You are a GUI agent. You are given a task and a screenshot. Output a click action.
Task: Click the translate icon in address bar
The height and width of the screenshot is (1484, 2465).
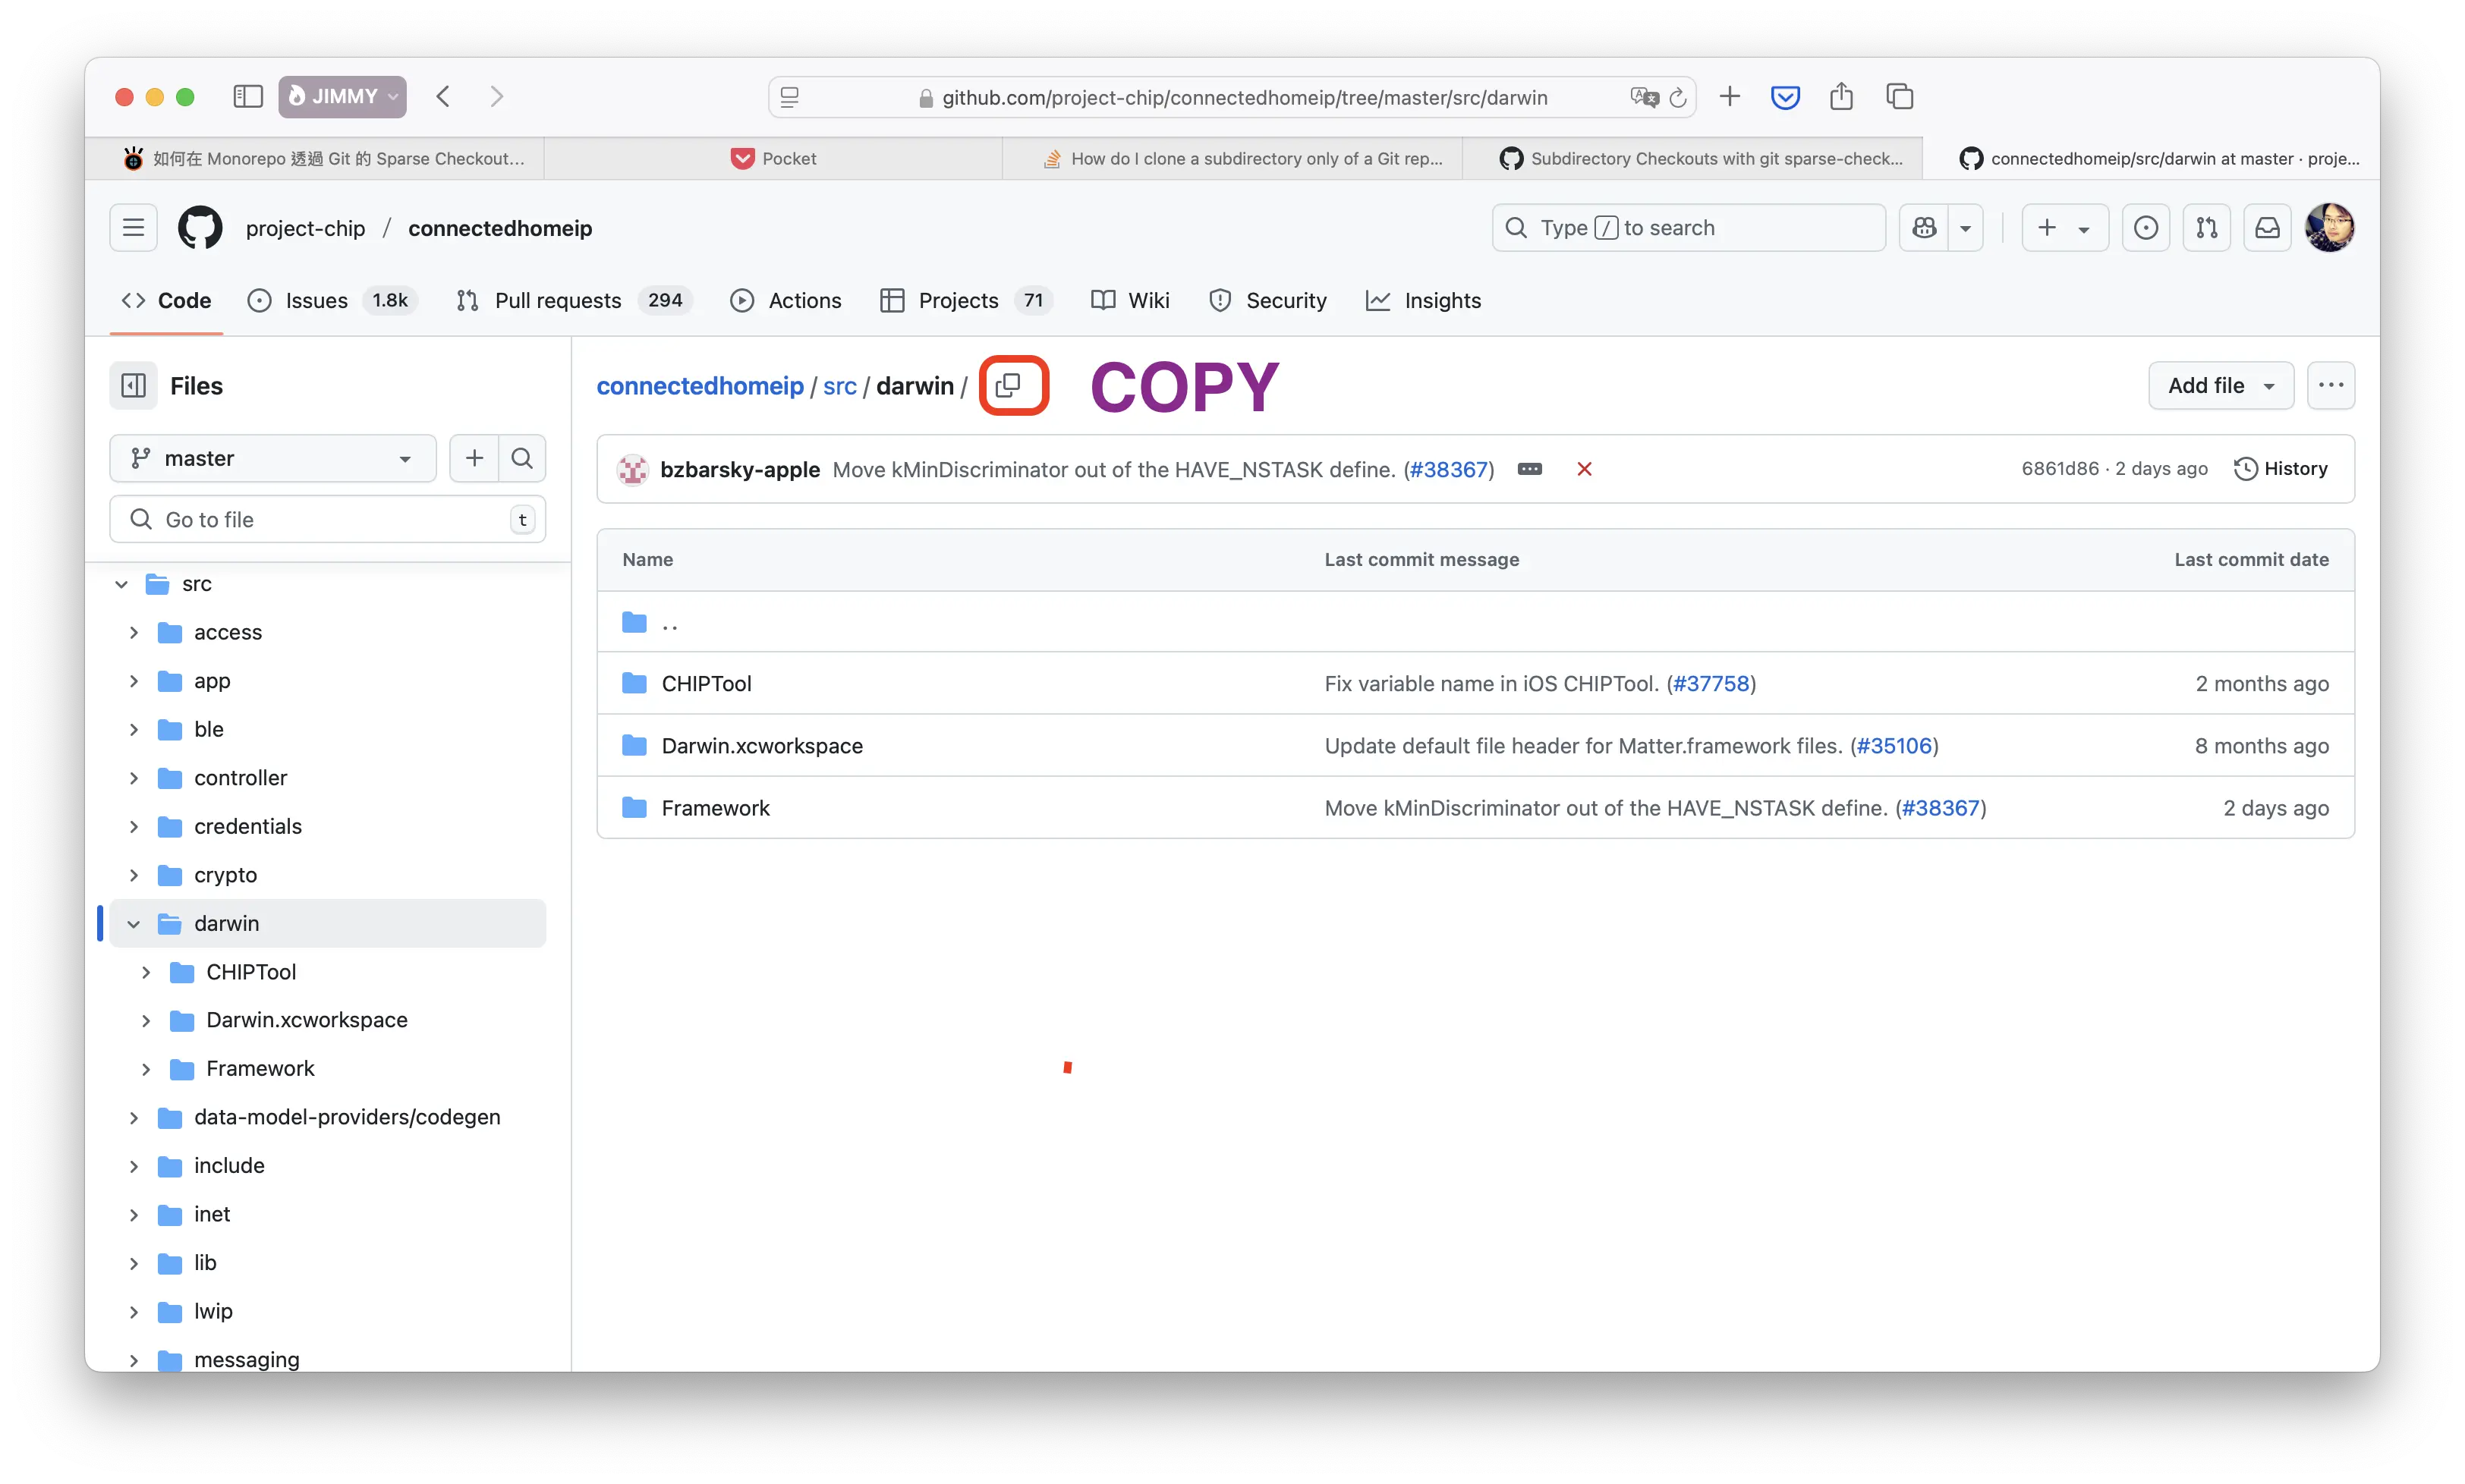(x=1644, y=97)
